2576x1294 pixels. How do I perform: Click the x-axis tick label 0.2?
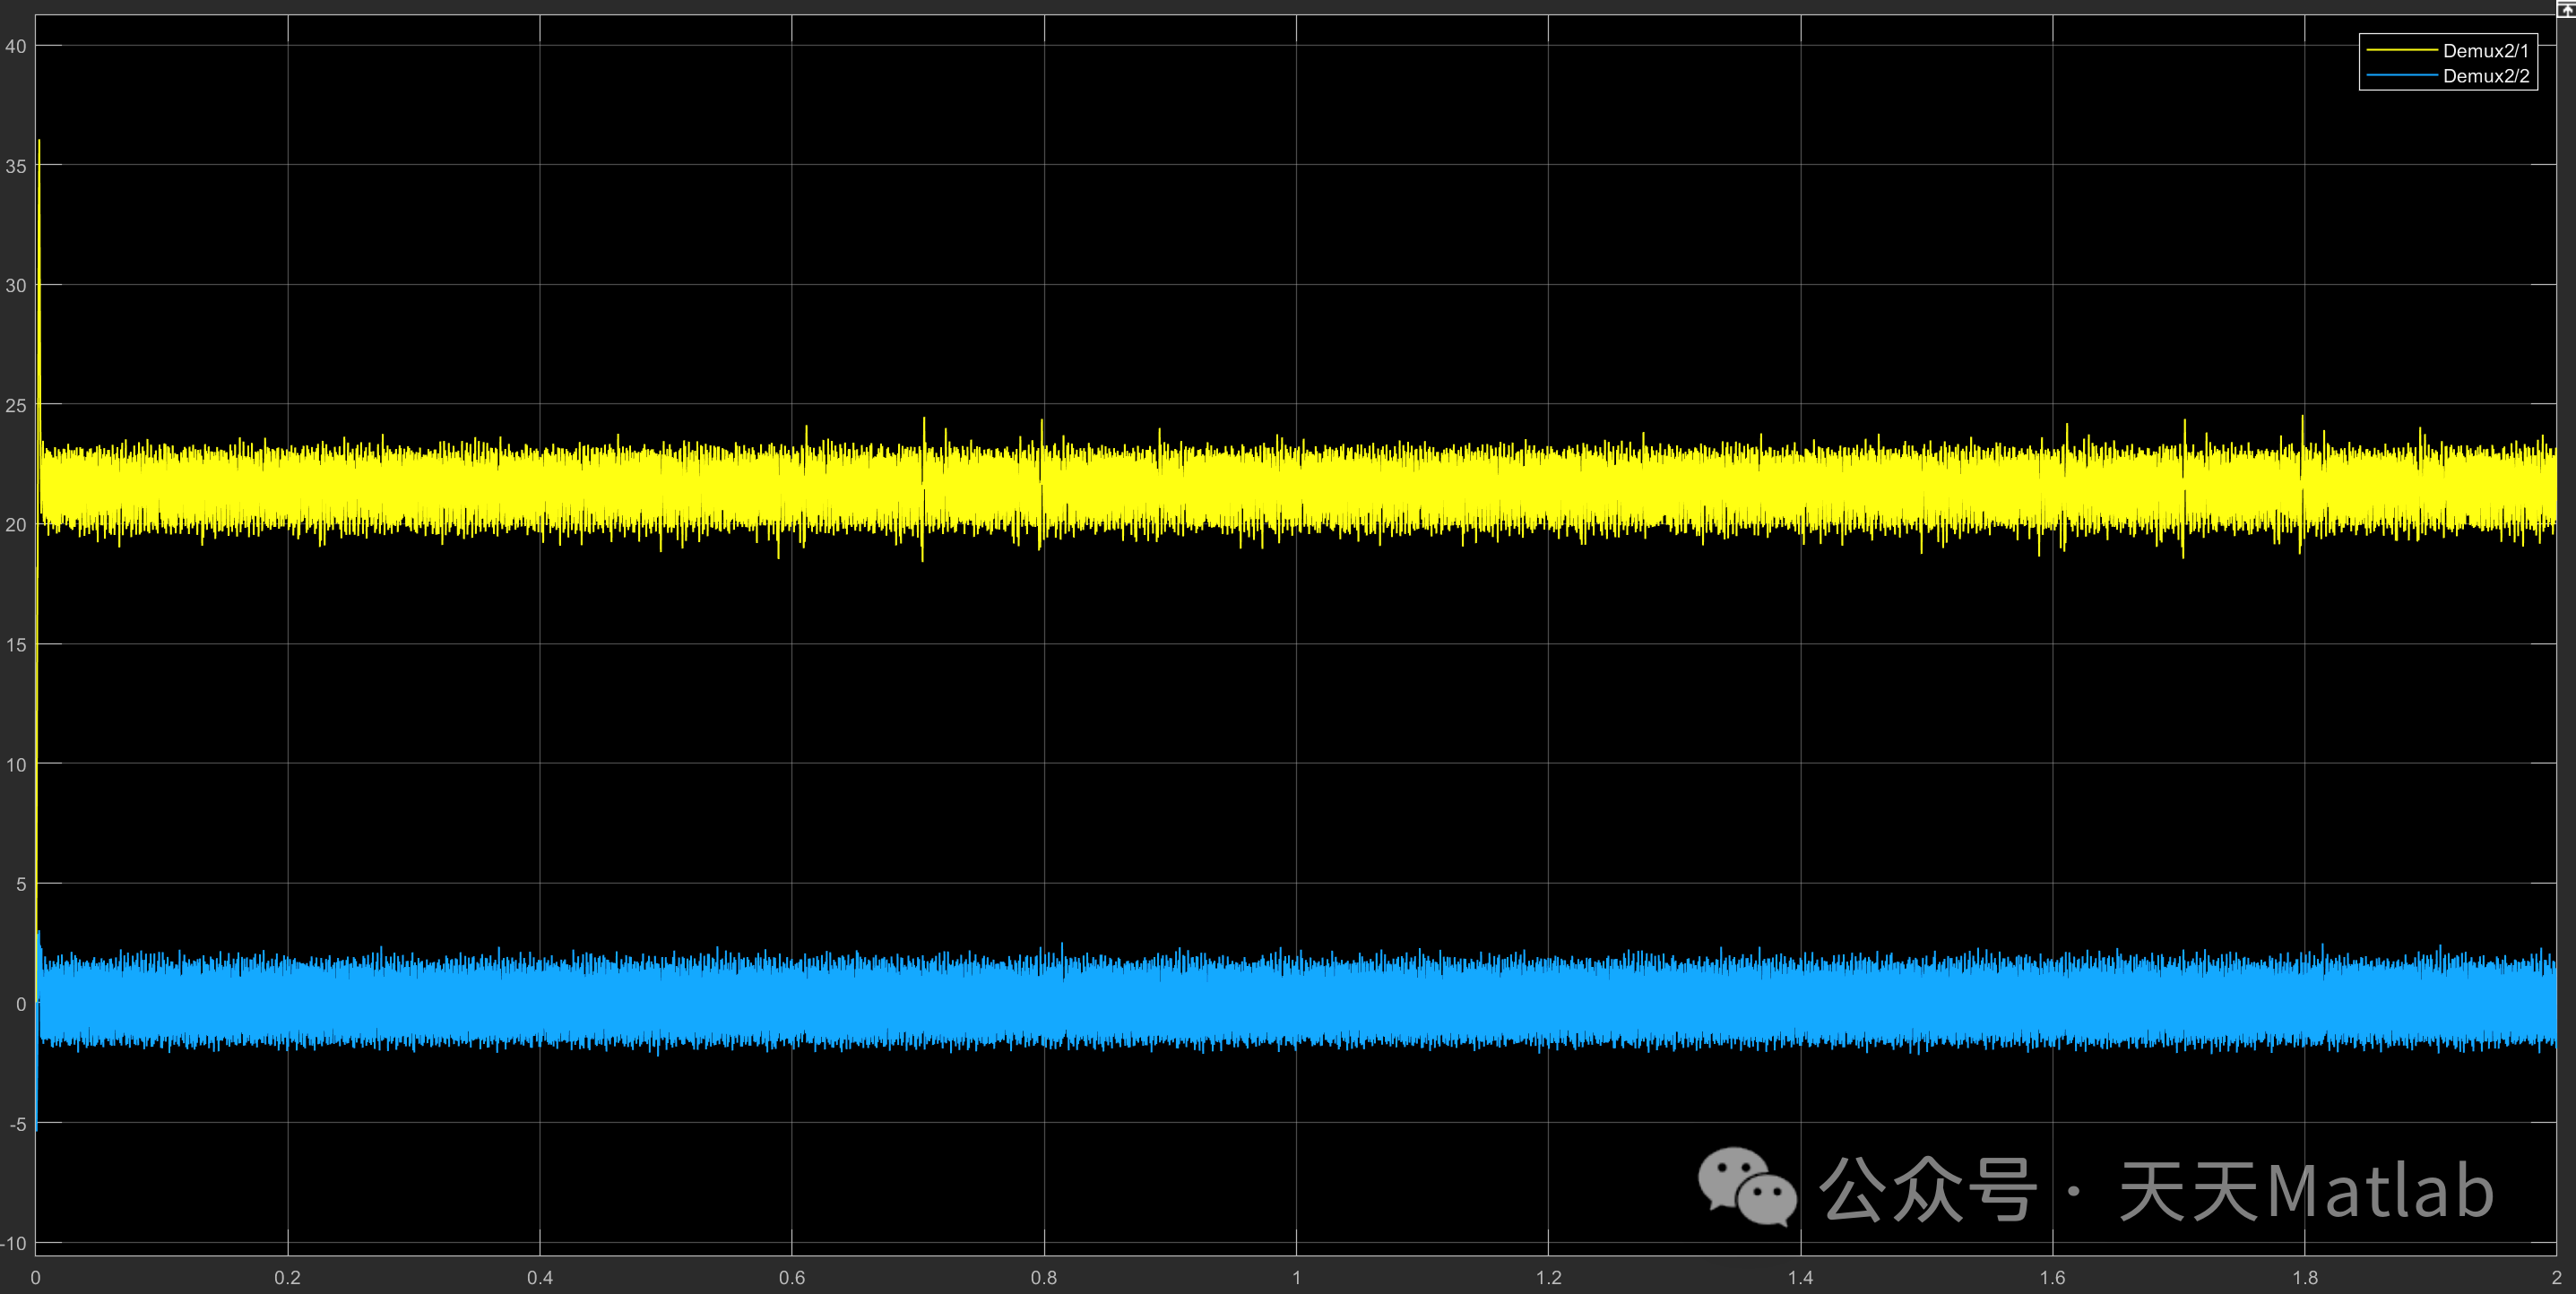tap(287, 1277)
